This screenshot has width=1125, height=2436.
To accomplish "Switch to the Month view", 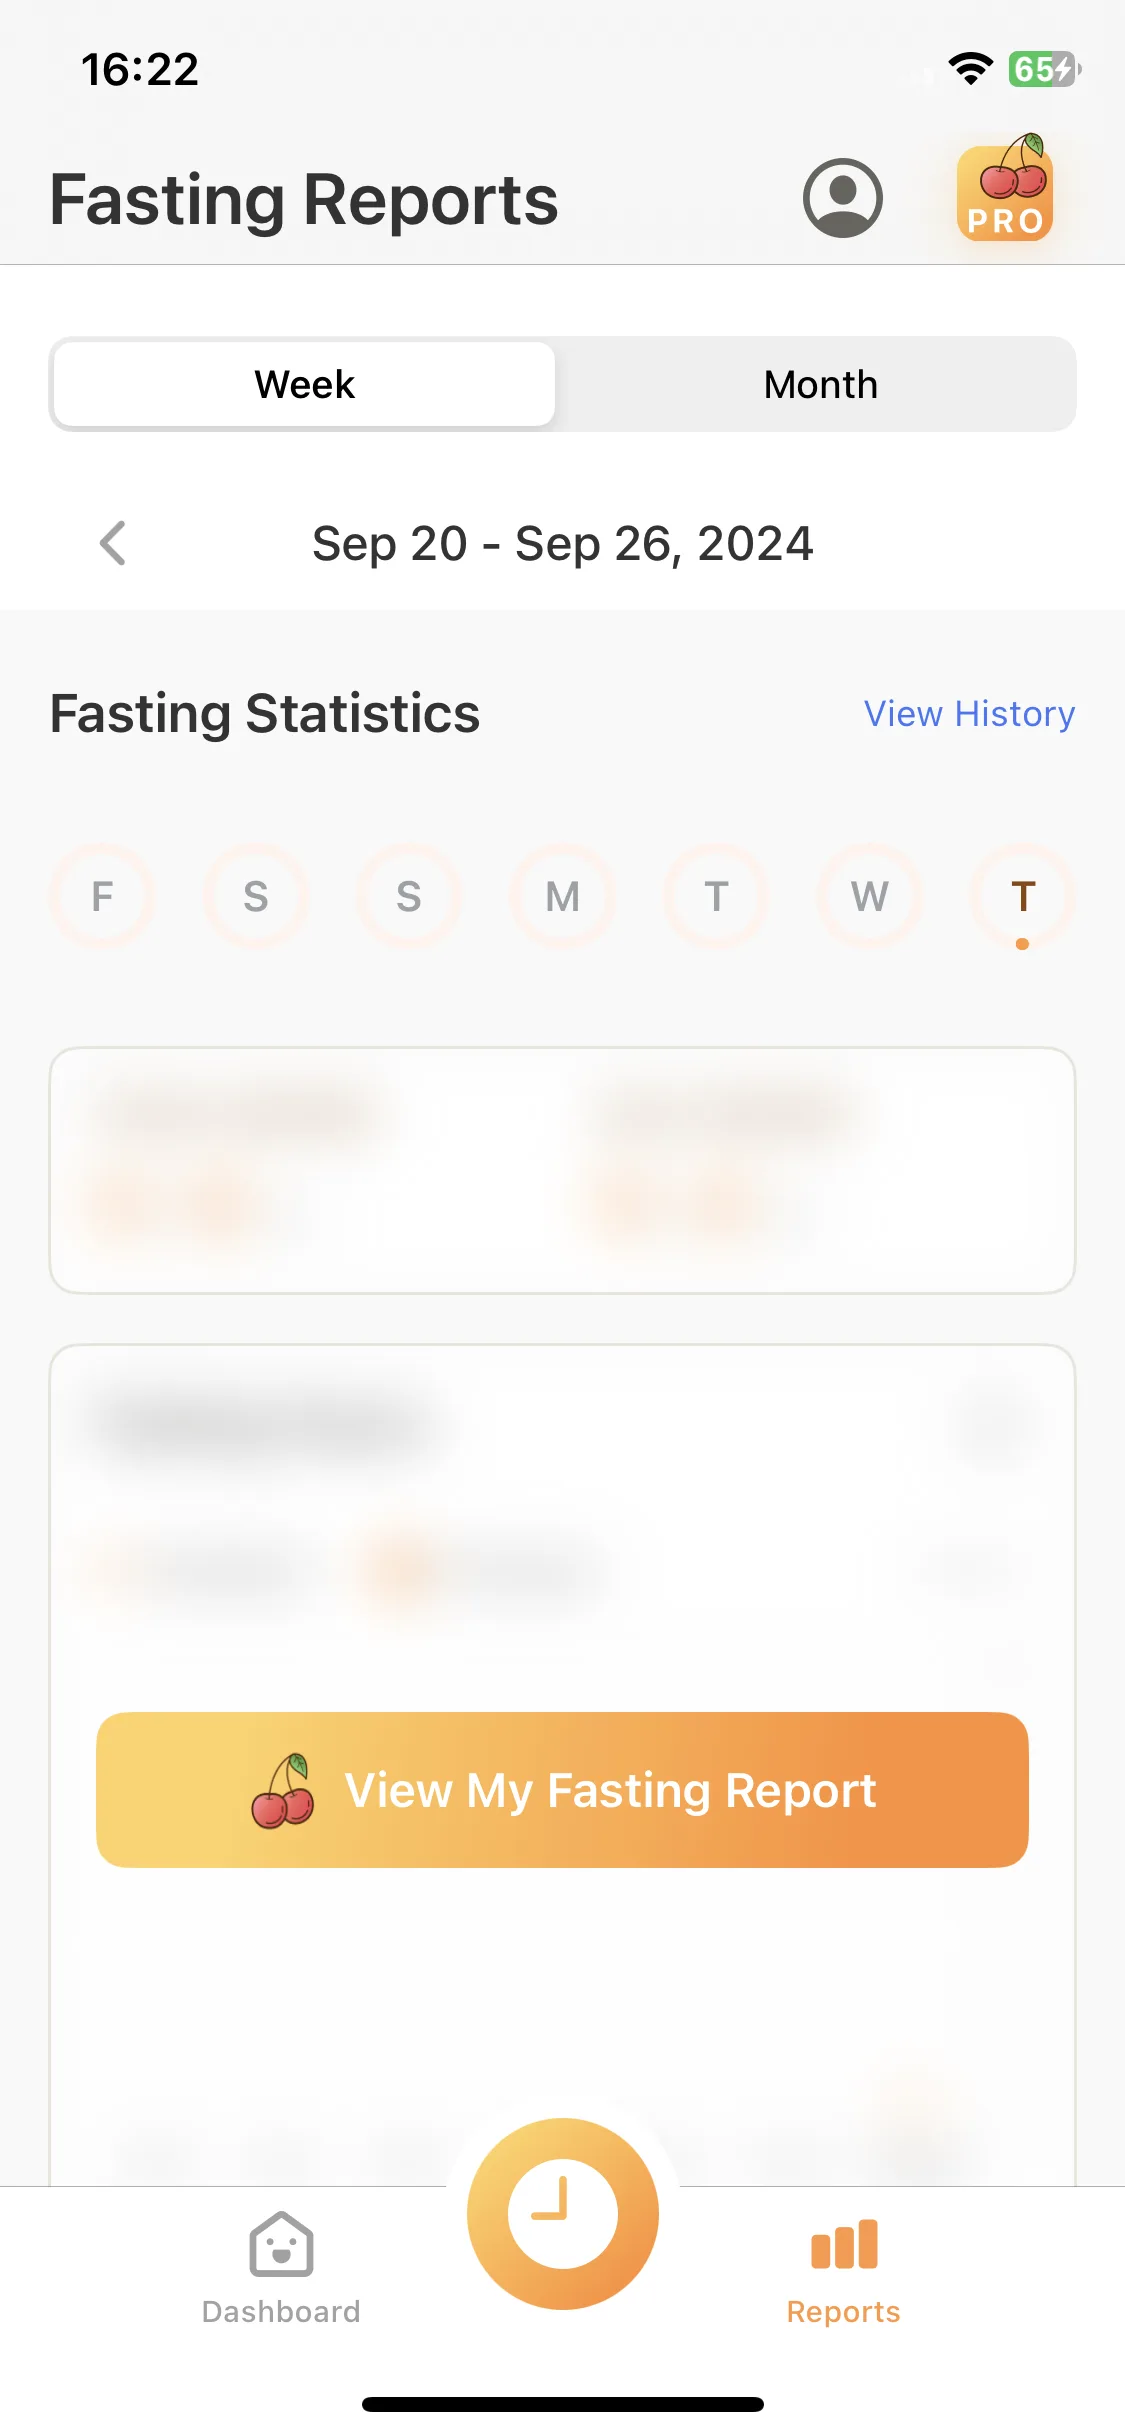I will coord(820,384).
